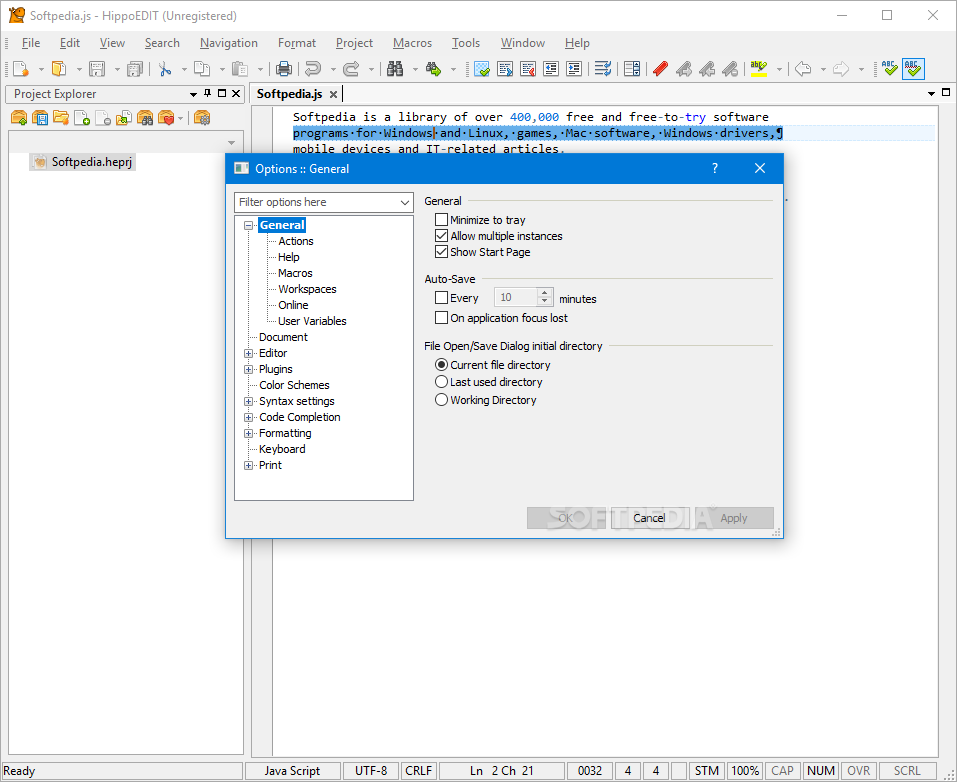Click find in project binoculars icon
957x782 pixels.
pyautogui.click(x=145, y=118)
